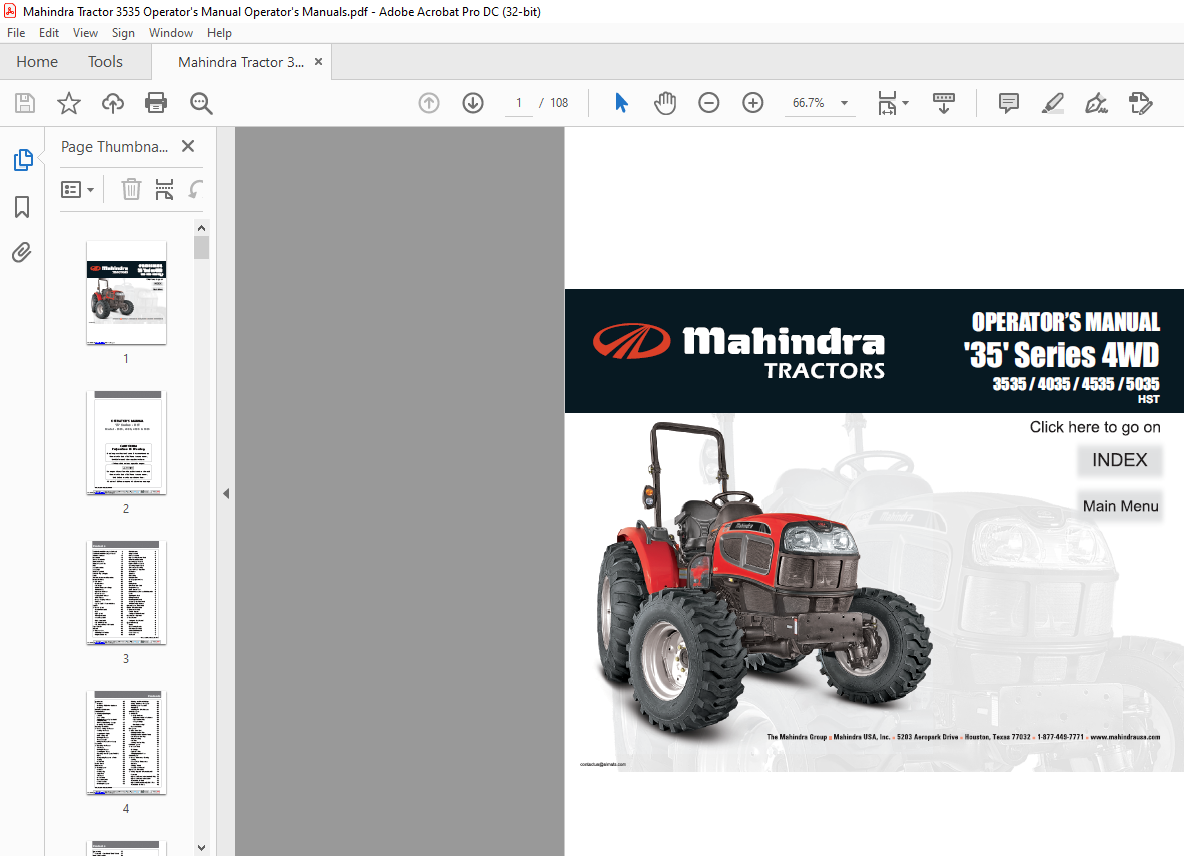Collapse the navigation pane with left arrow
The image size is (1184, 856).
pos(226,494)
